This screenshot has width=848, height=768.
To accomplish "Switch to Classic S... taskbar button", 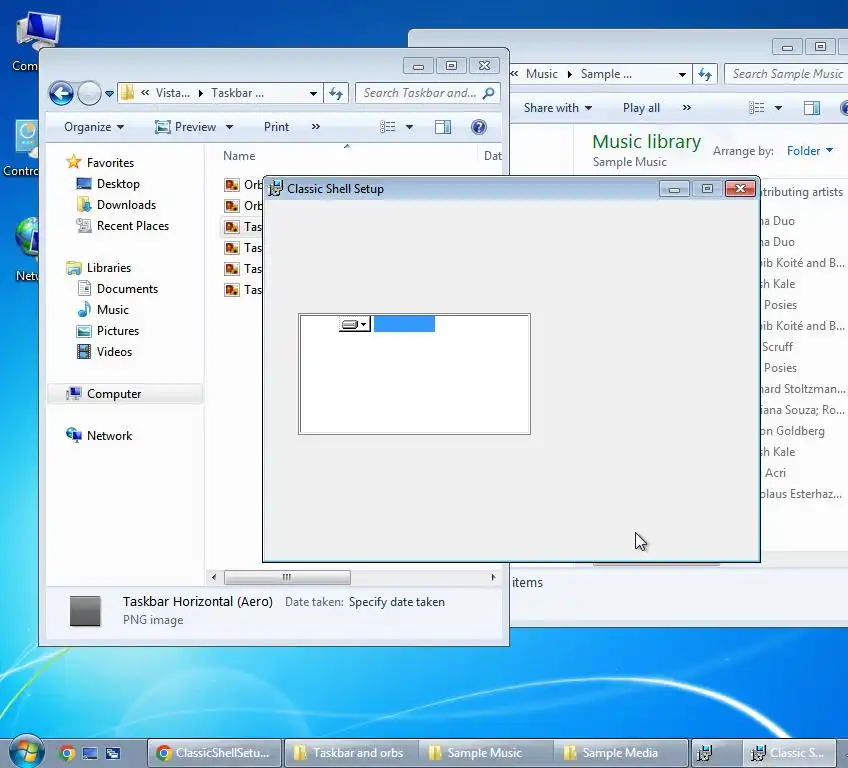I will tap(788, 753).
